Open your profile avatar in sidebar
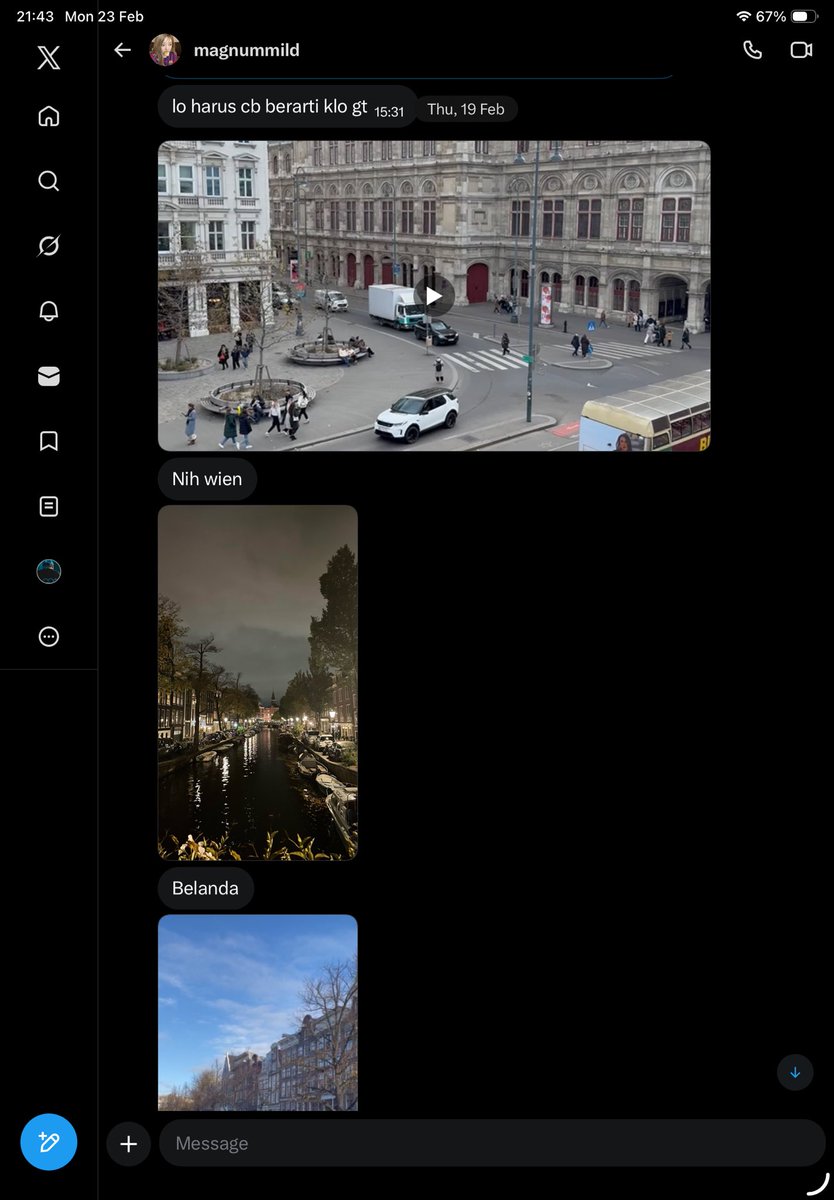The height and width of the screenshot is (1200, 834). click(x=48, y=571)
